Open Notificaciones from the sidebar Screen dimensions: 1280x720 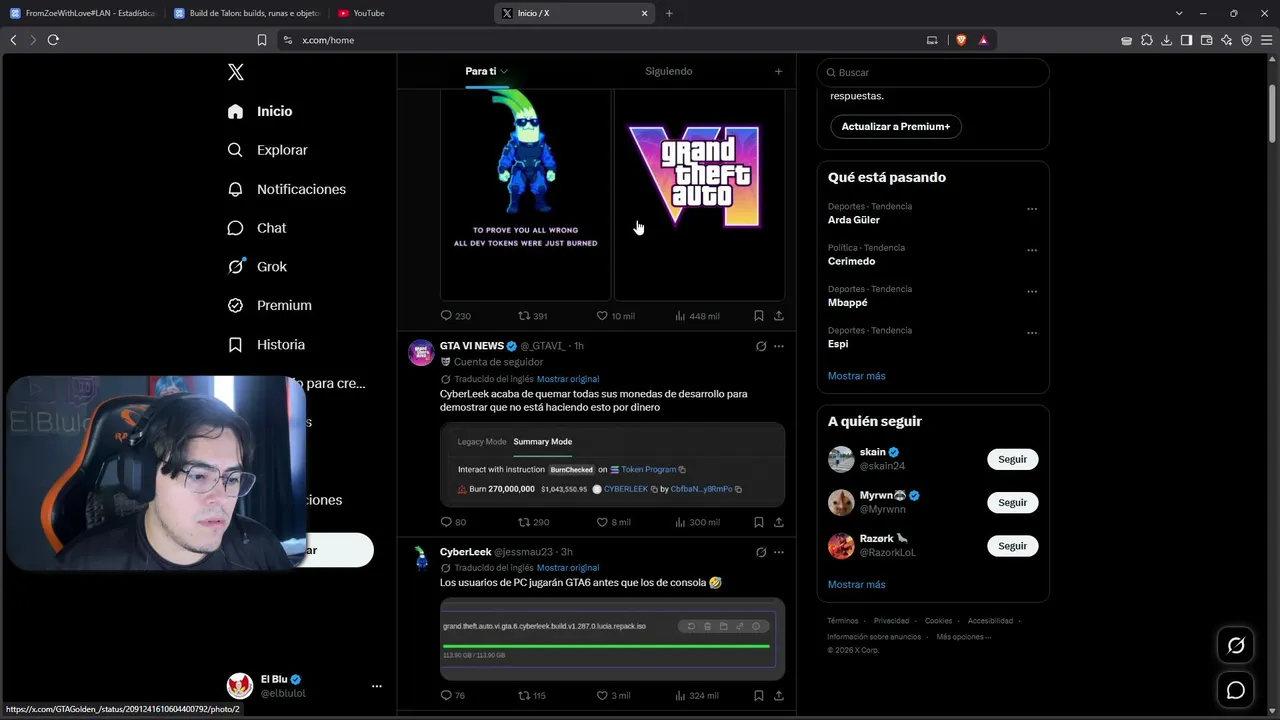[x=286, y=189]
